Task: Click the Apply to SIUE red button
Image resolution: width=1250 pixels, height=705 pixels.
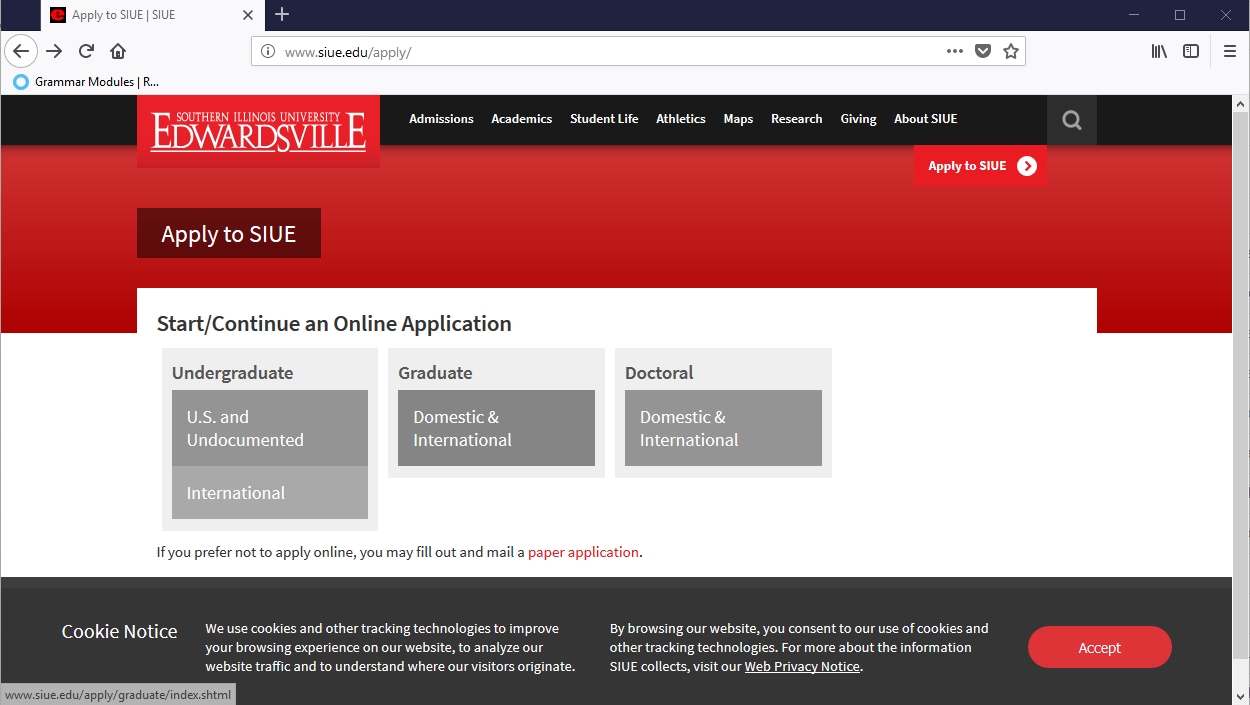Action: pos(980,166)
